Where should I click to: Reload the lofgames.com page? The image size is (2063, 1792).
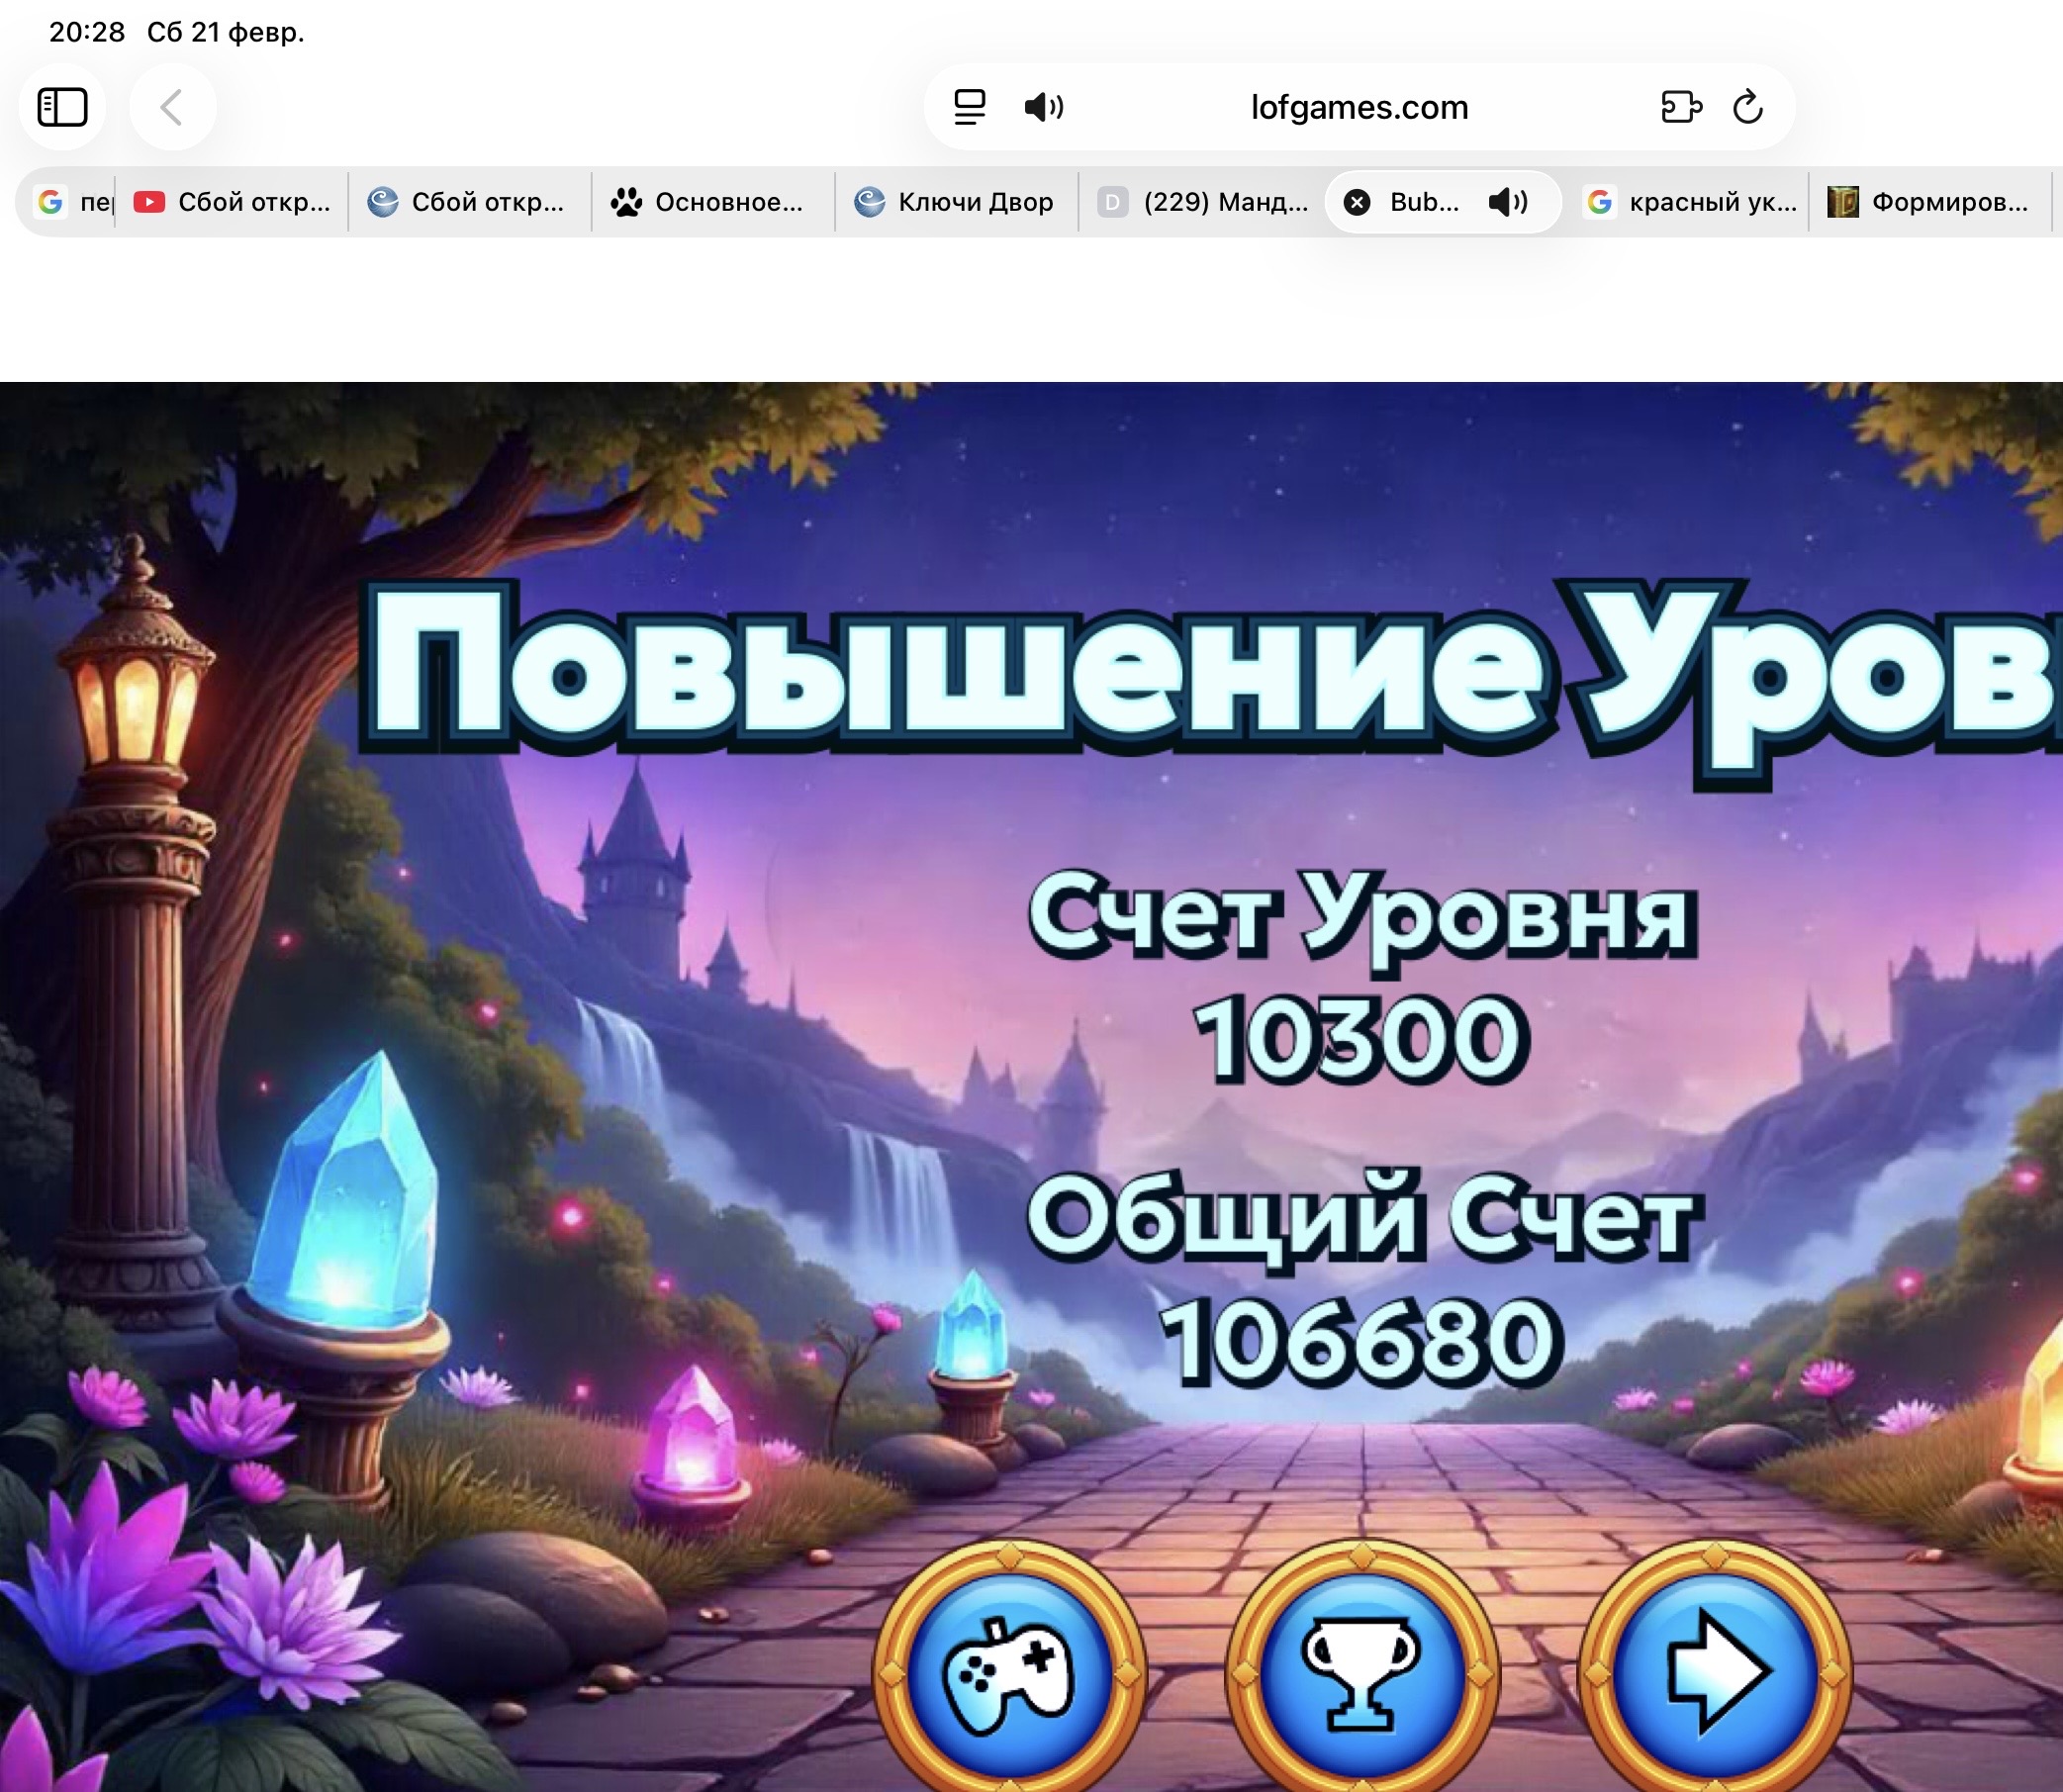(1747, 107)
